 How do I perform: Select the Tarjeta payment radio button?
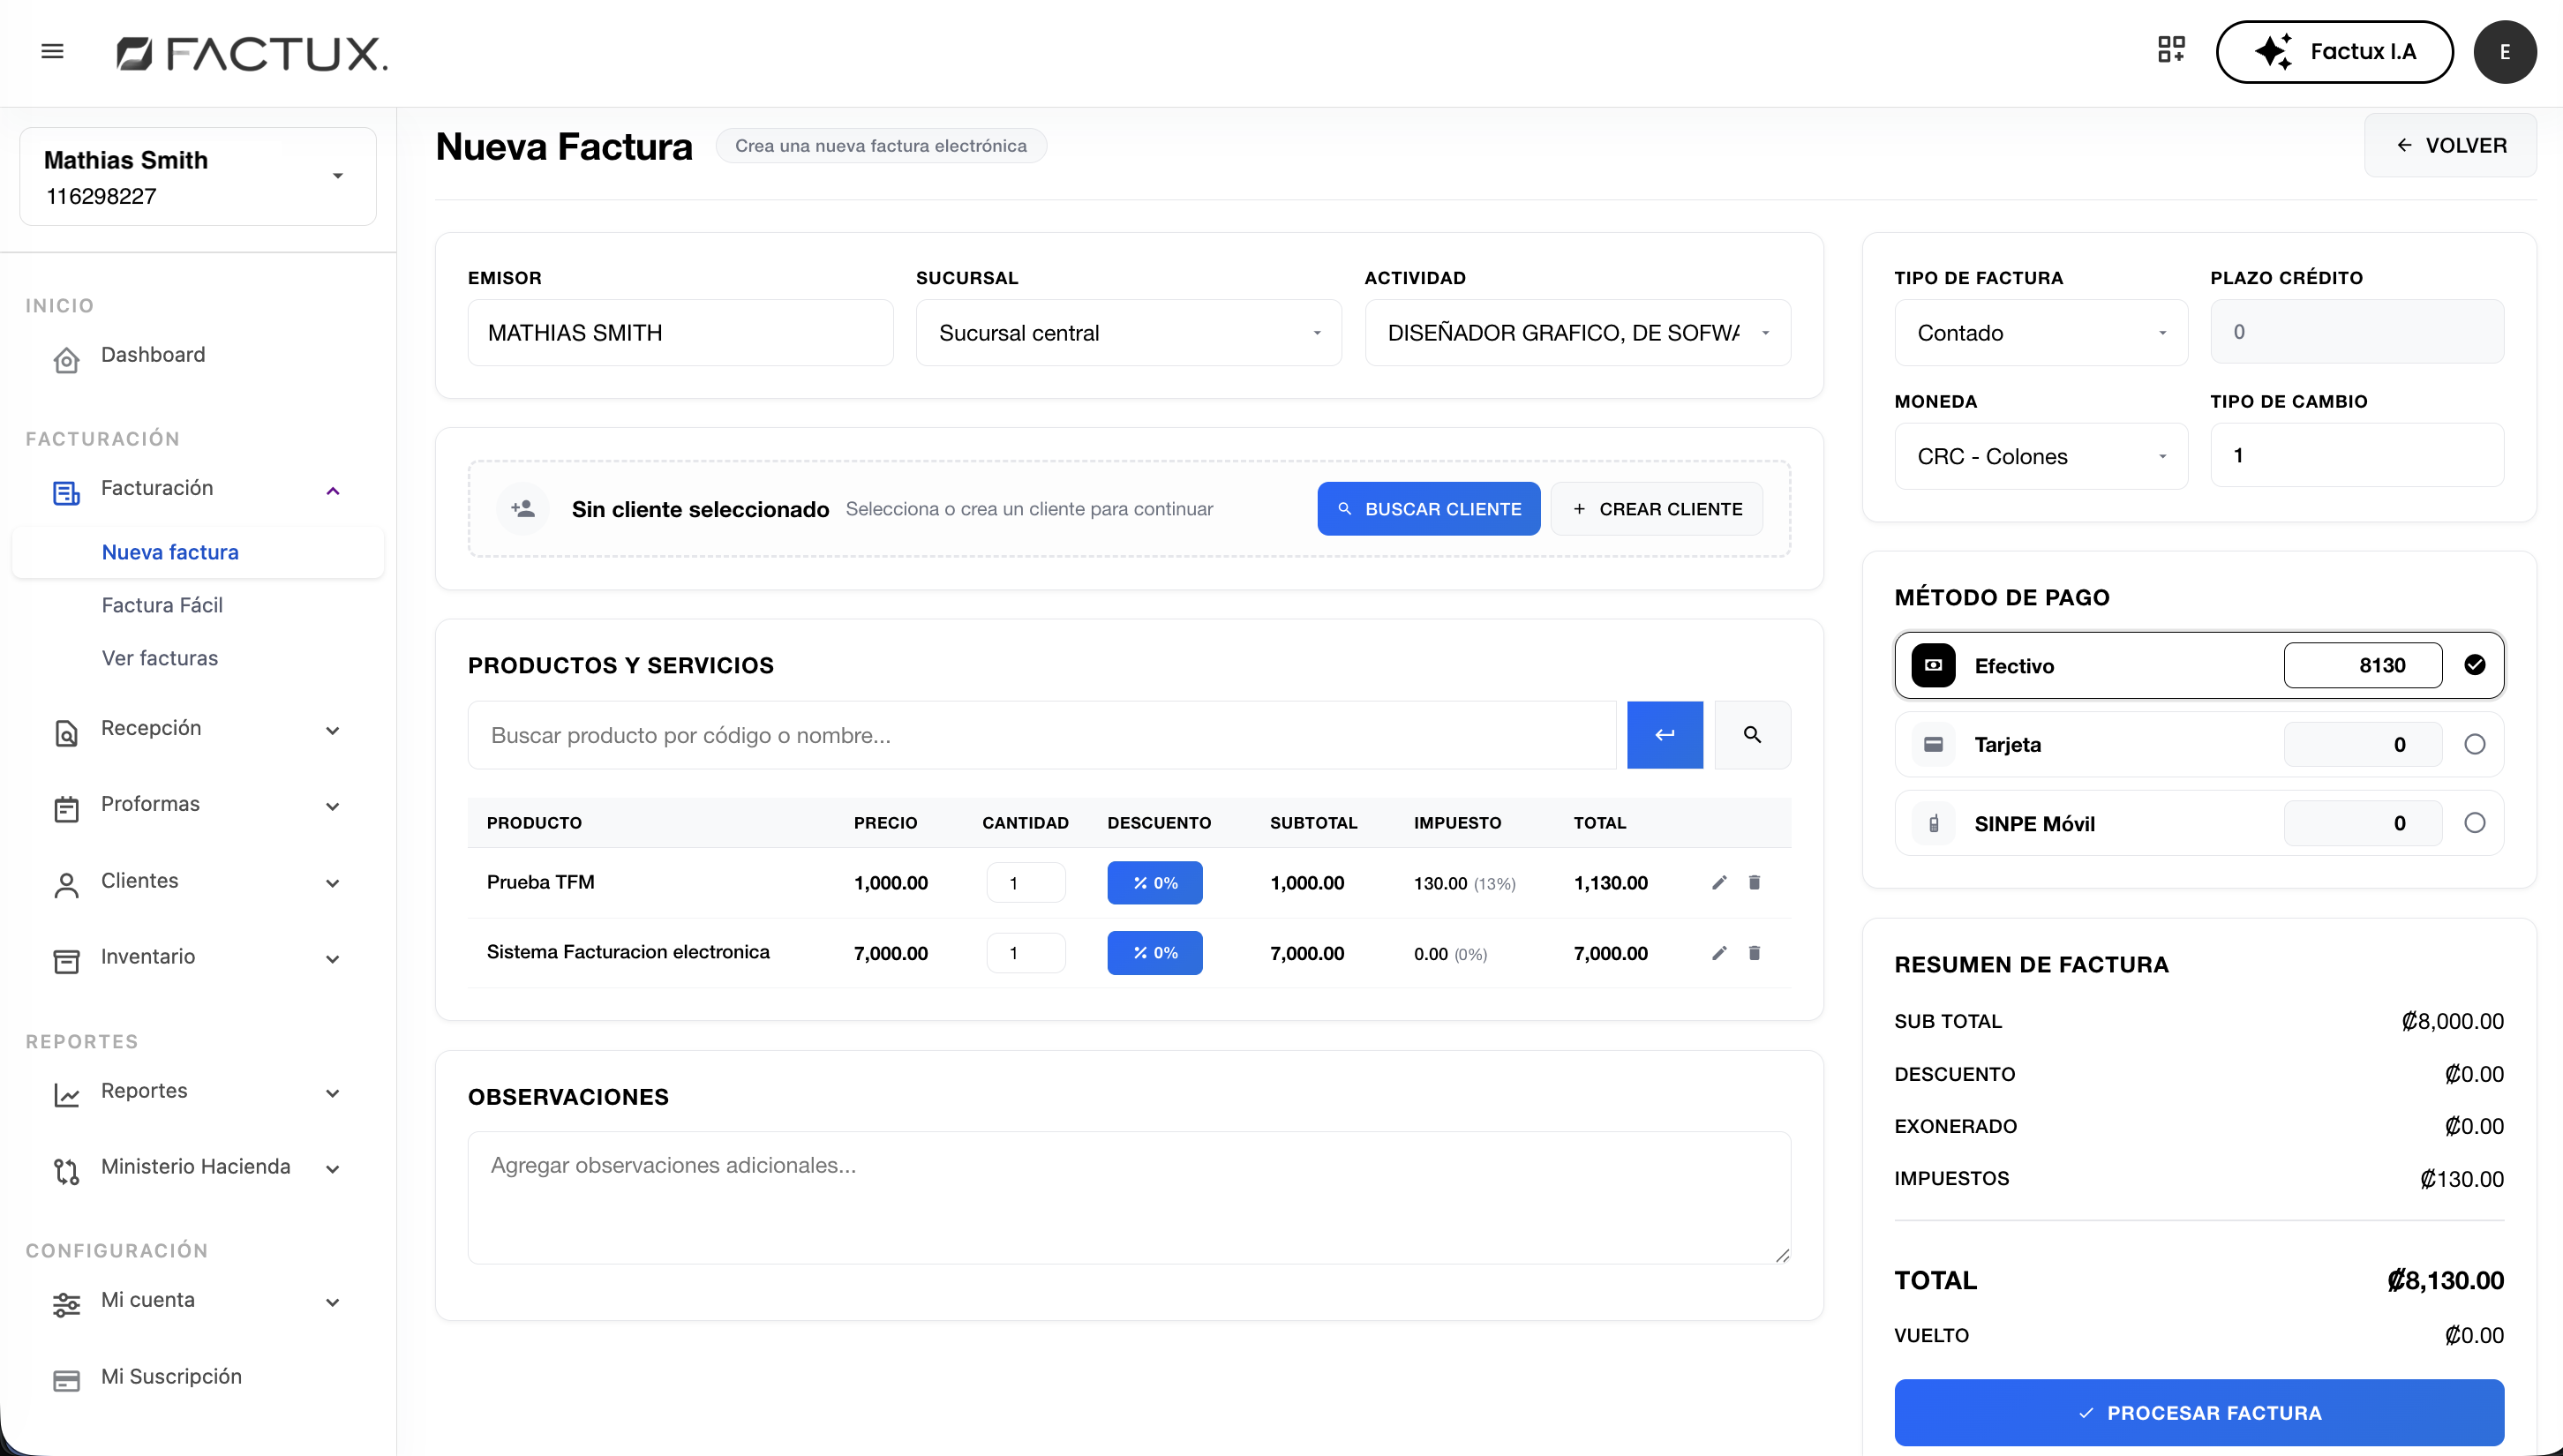coord(2474,744)
